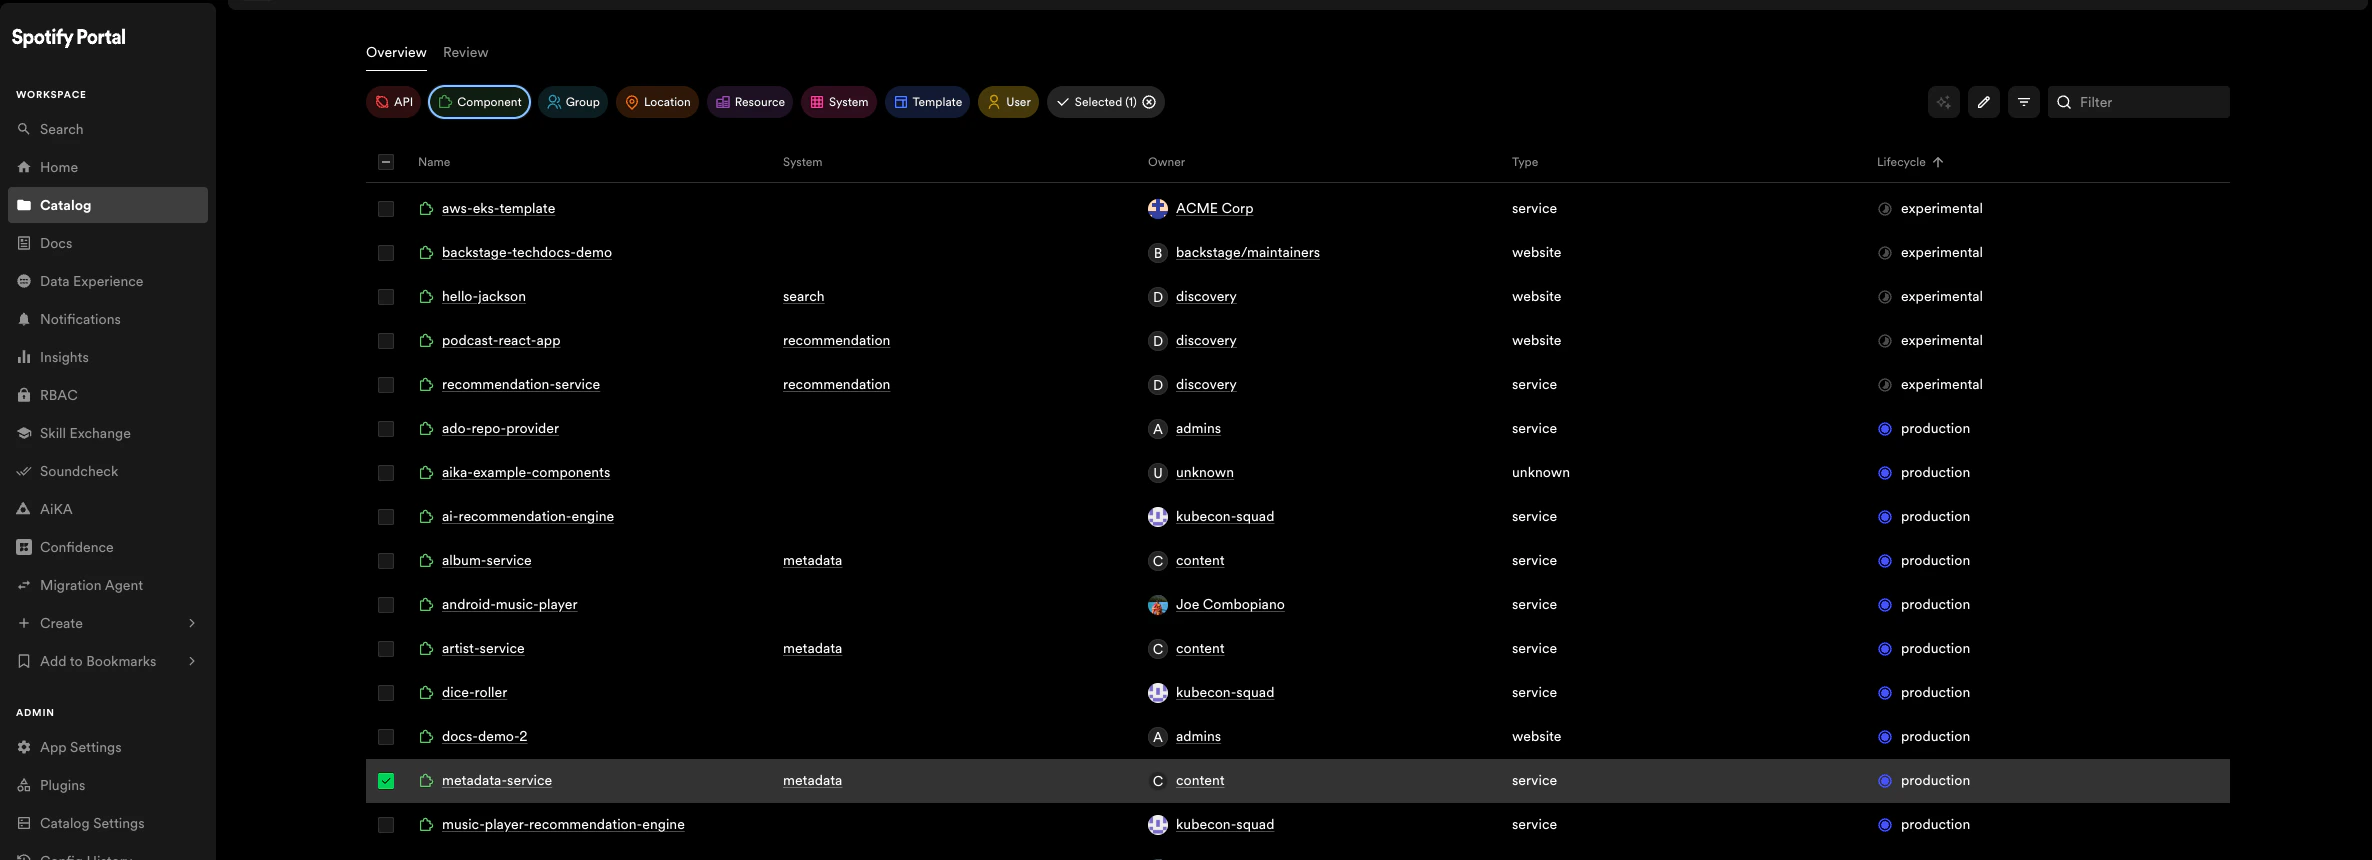Open Migration Agent in sidebar
The width and height of the screenshot is (2372, 860).
[108, 585]
